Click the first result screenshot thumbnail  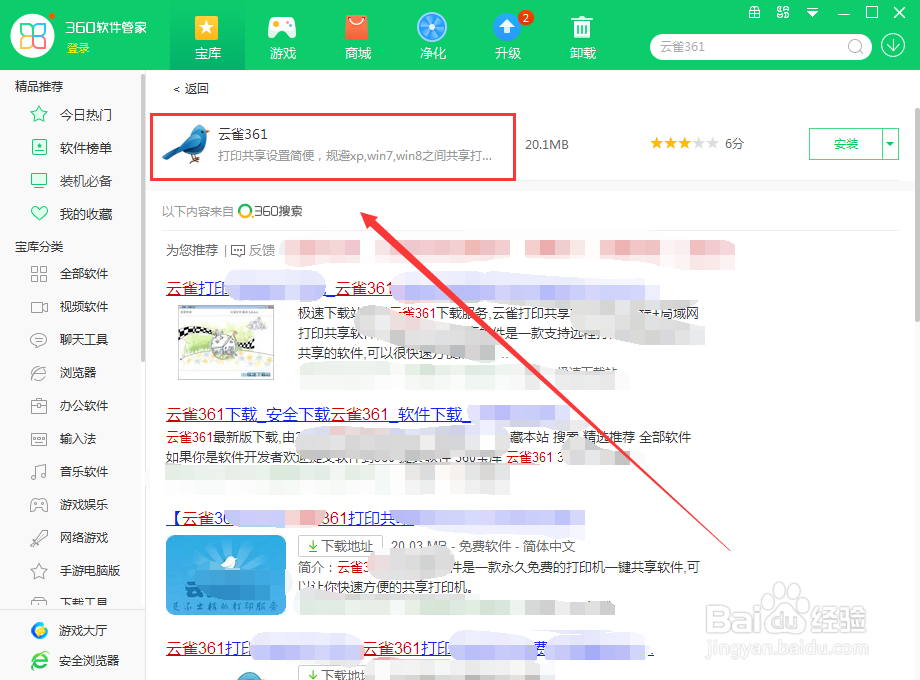pyautogui.click(x=226, y=341)
